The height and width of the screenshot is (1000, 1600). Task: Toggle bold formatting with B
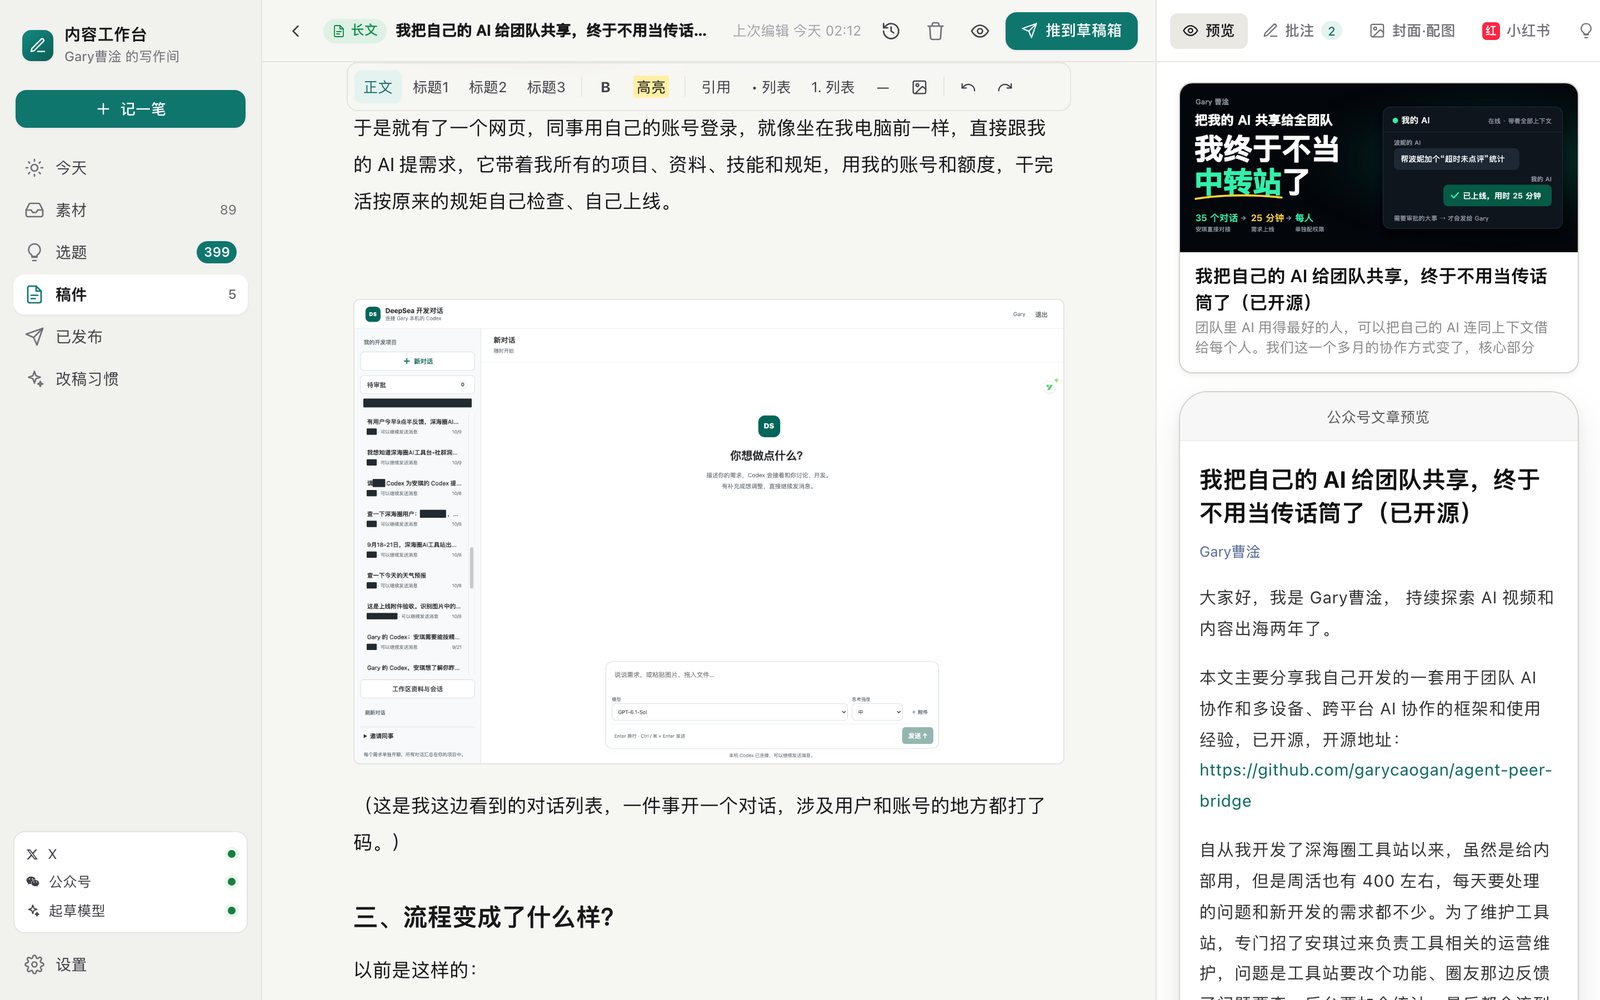coord(605,87)
